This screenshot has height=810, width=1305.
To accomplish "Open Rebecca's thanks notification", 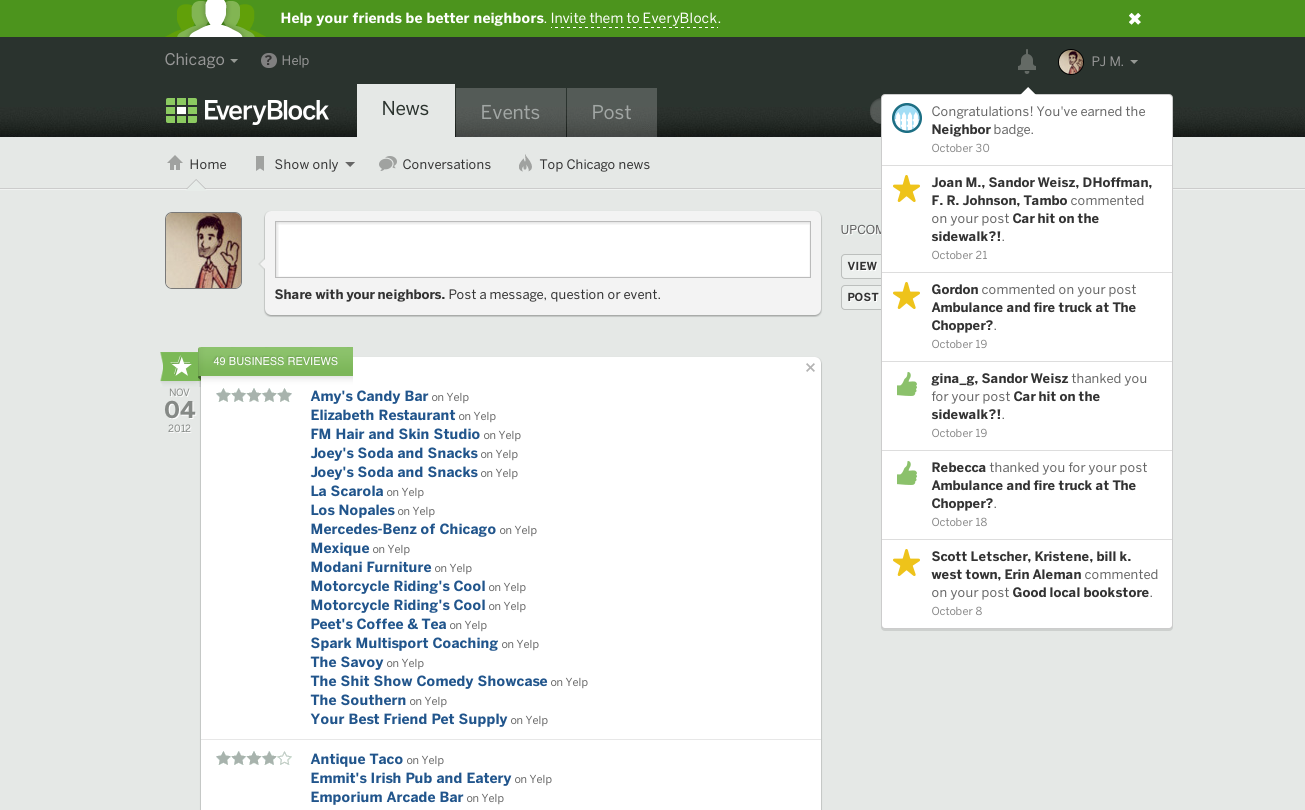I will tap(1027, 495).
